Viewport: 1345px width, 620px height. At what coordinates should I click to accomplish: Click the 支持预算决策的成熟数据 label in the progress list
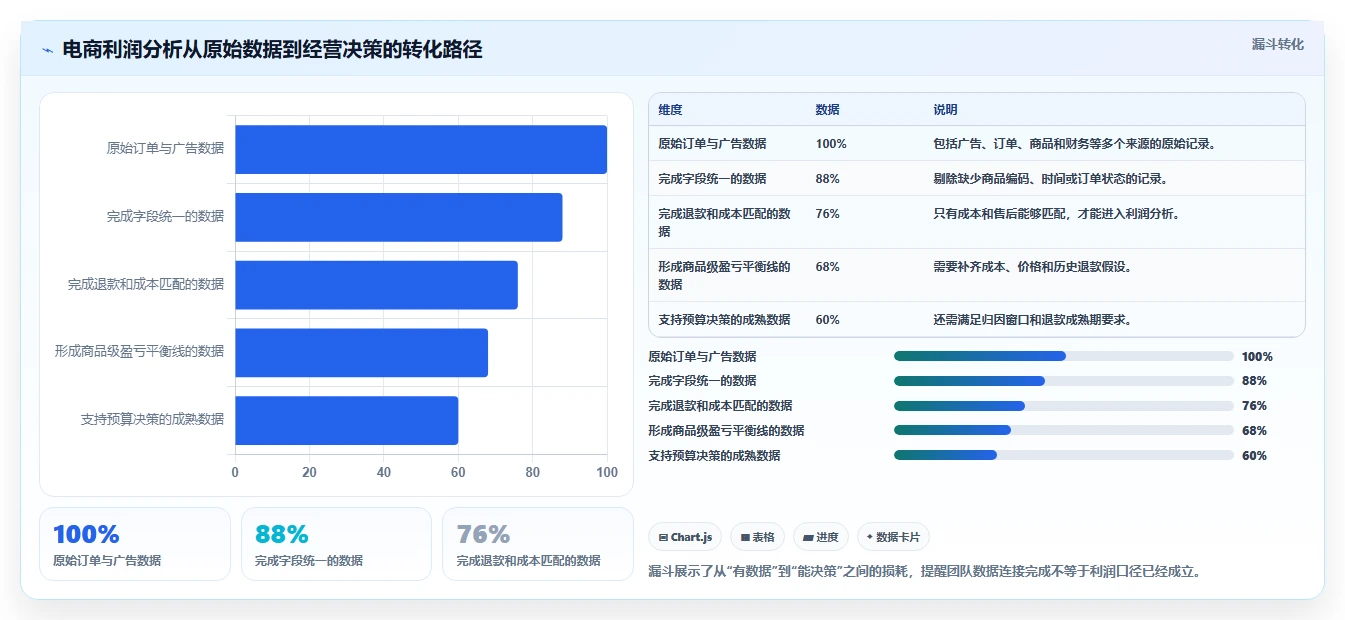714,455
